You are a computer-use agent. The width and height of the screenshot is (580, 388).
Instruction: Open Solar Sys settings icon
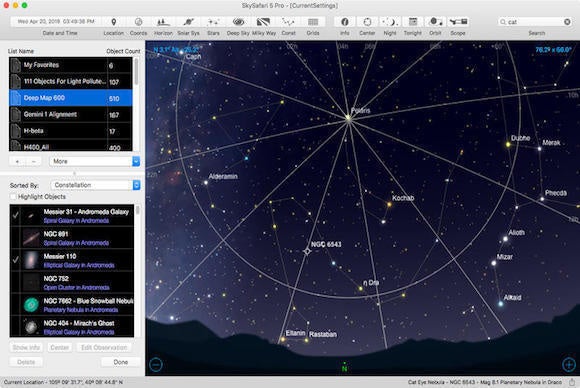188,22
